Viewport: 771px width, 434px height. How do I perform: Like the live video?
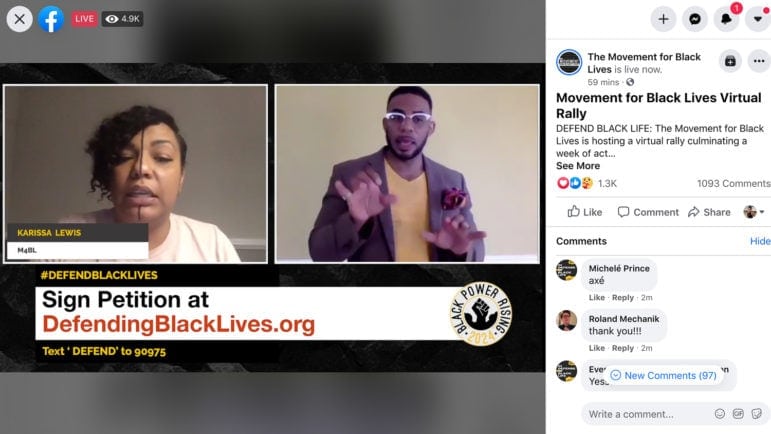[585, 212]
